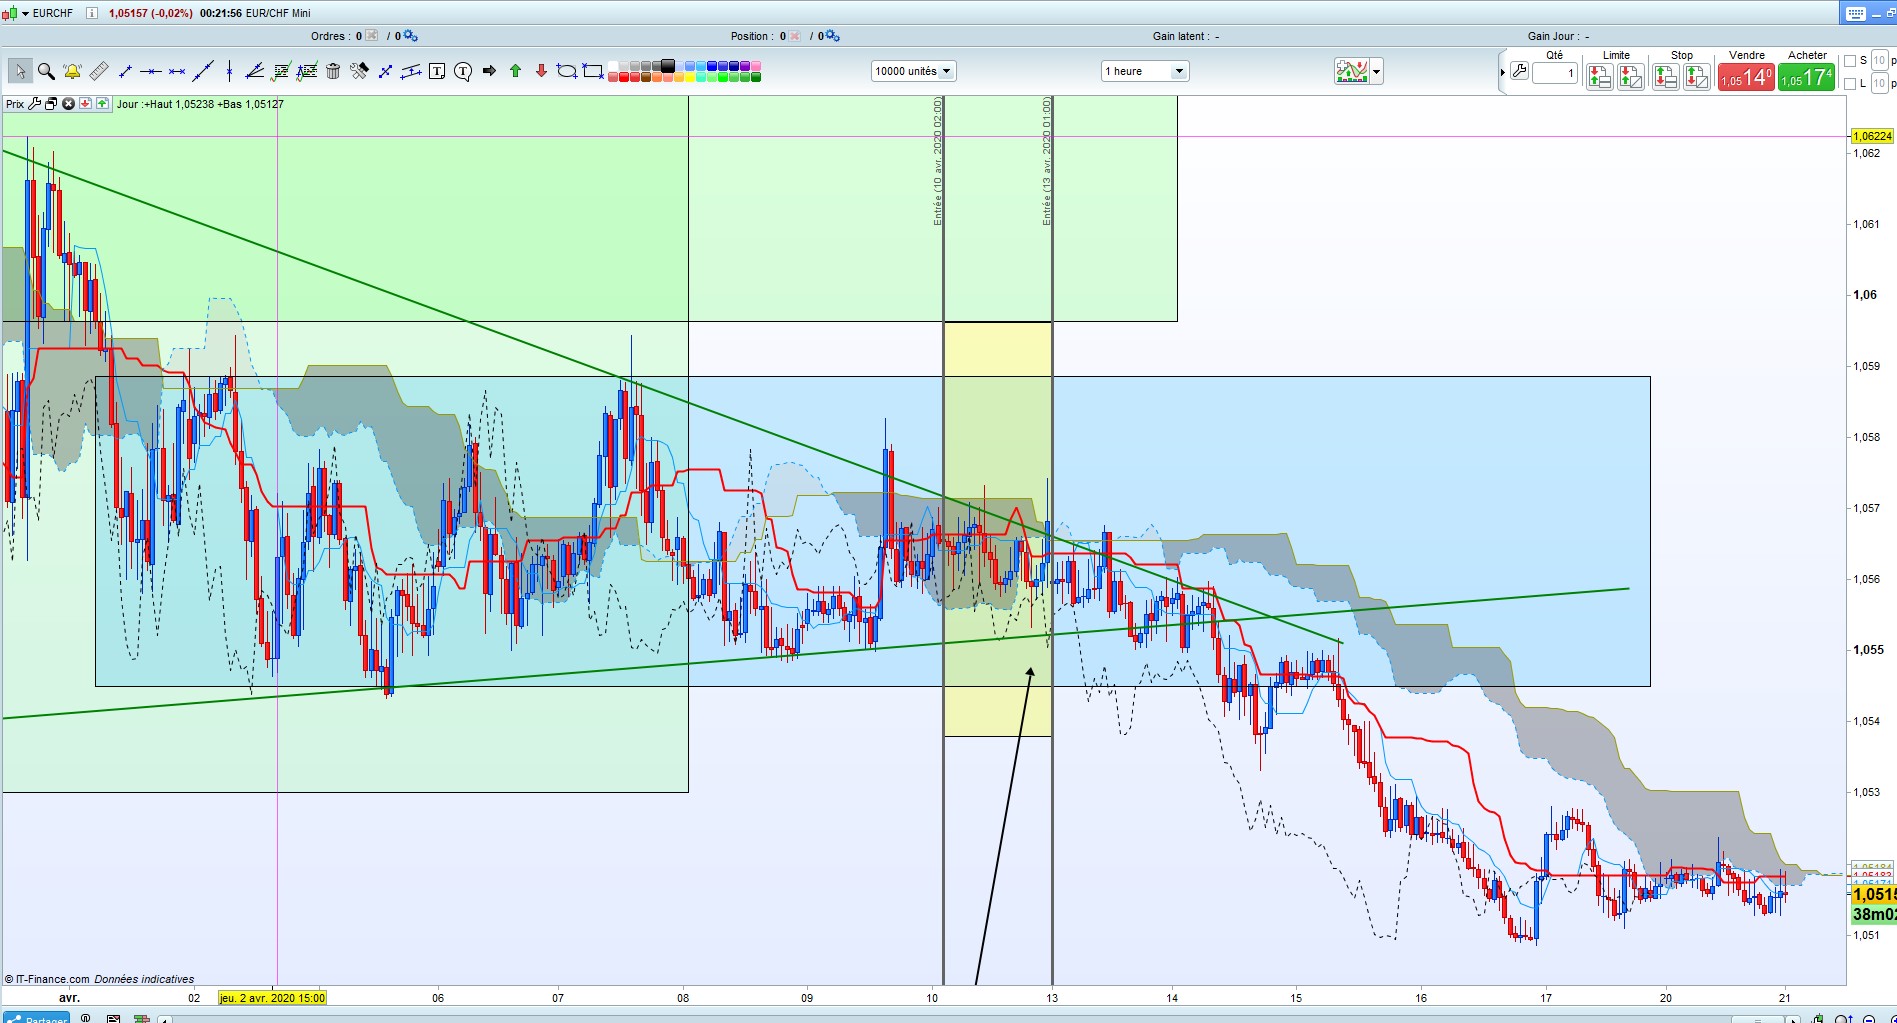Open the 1 heure timeframe dropdown

[1144, 71]
